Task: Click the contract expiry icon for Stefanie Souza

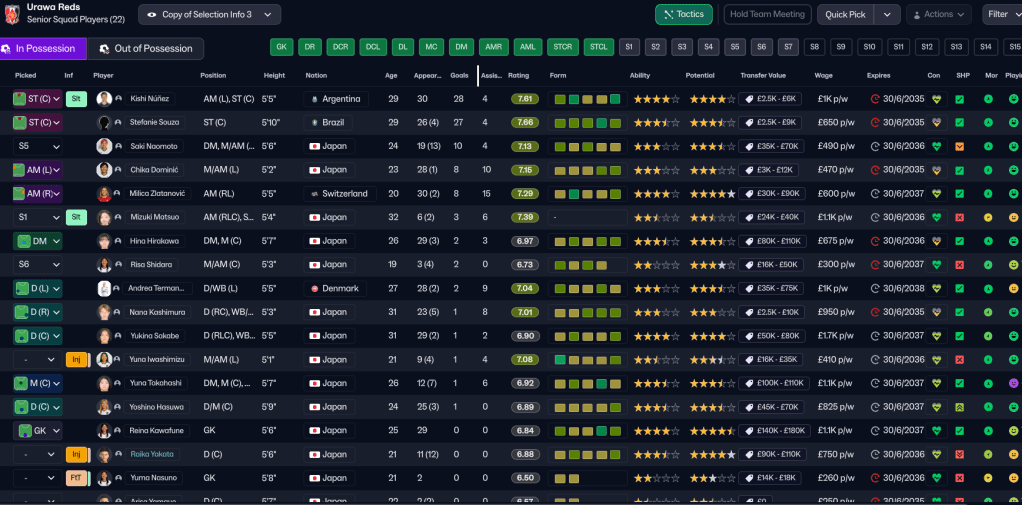Action: (x=875, y=122)
